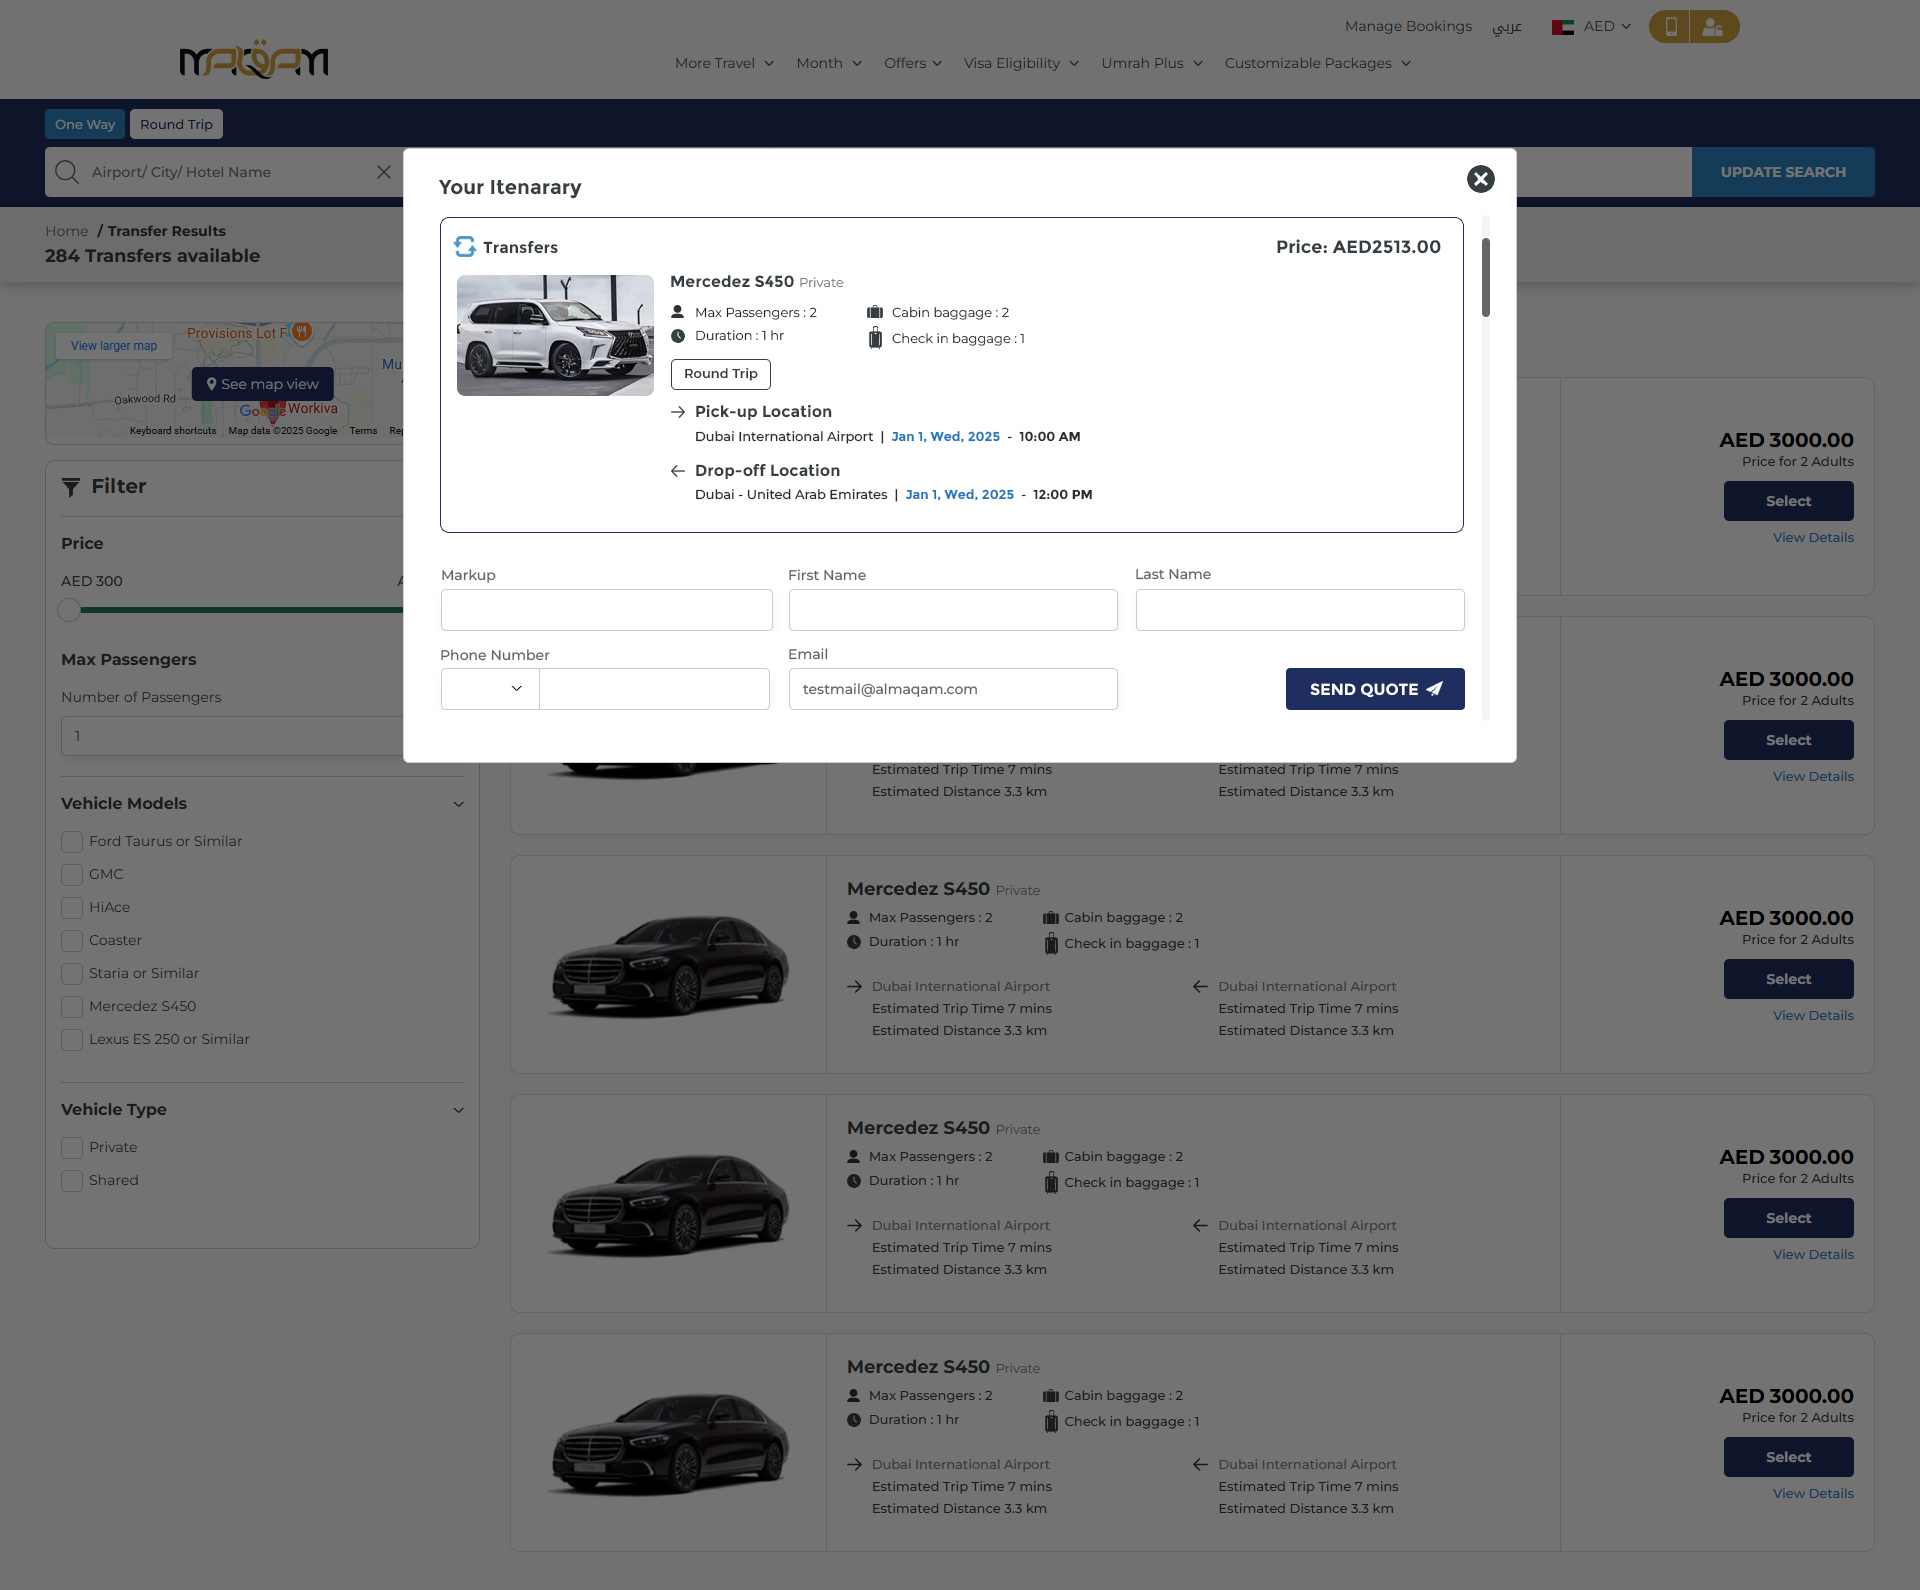Open the phone country code dropdown

point(490,689)
